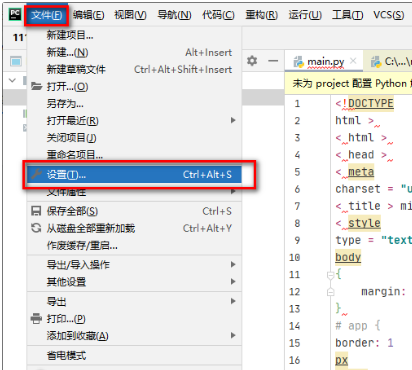Collapse the project tree chevron

click(12, 80)
